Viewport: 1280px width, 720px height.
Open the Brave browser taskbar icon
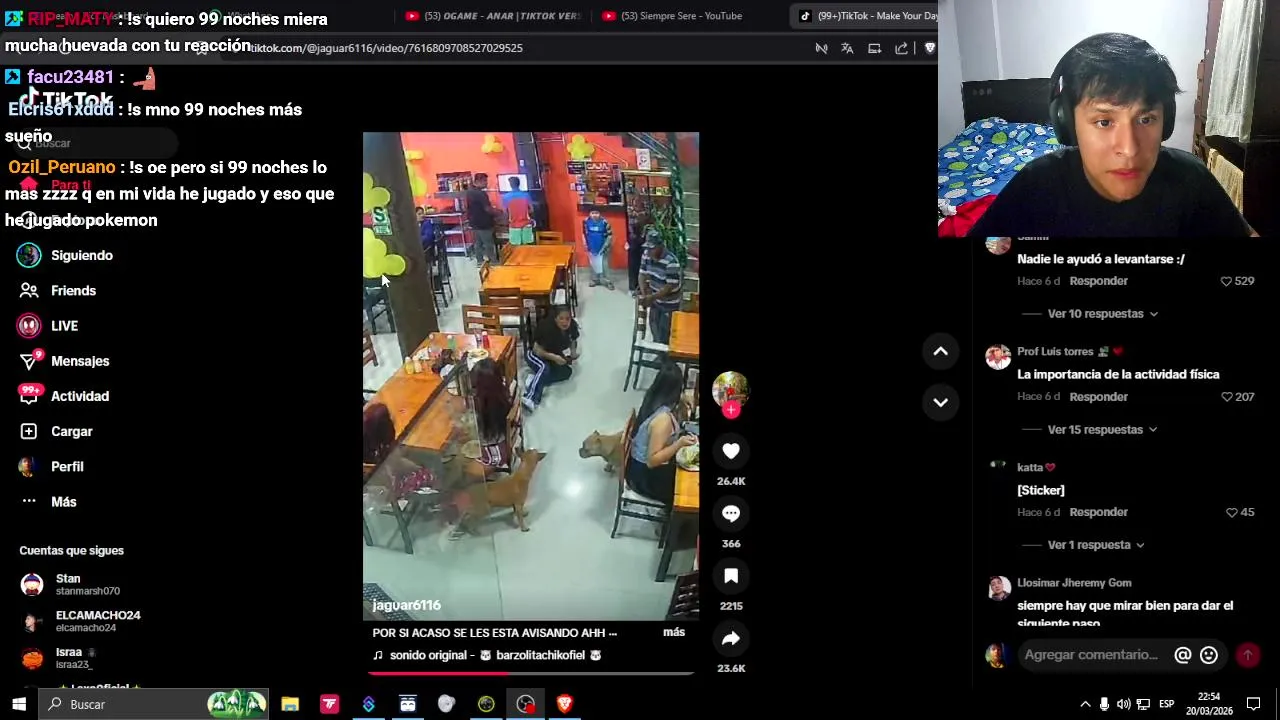(564, 704)
